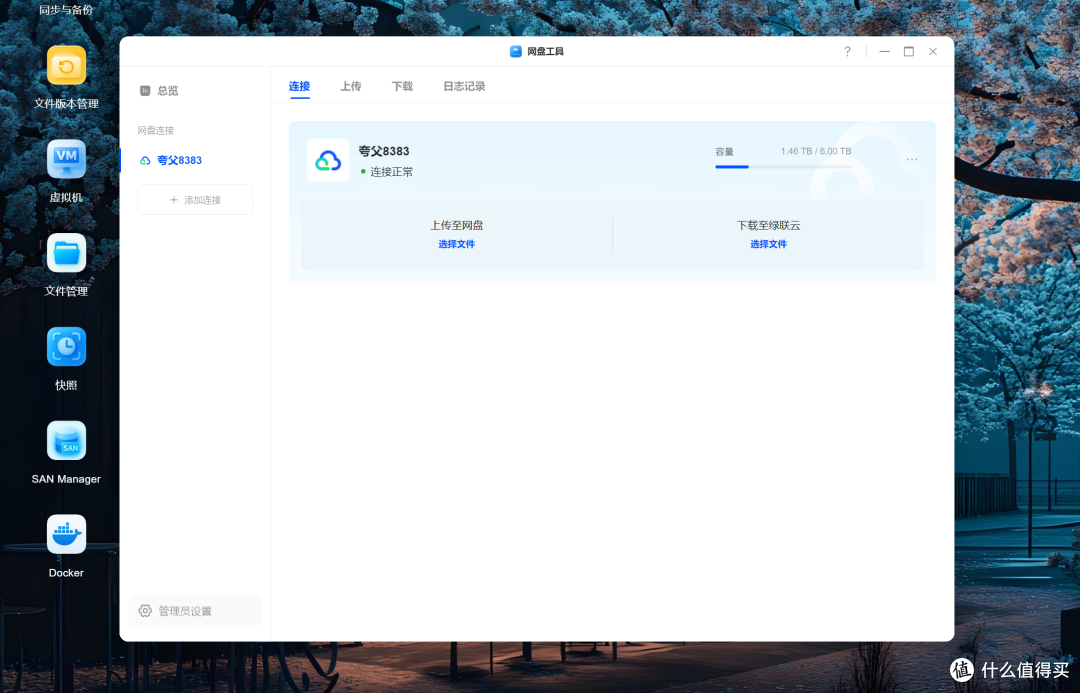Image resolution: width=1080 pixels, height=693 pixels.
Task: Switch to the 下载 tab
Action: pos(402,86)
